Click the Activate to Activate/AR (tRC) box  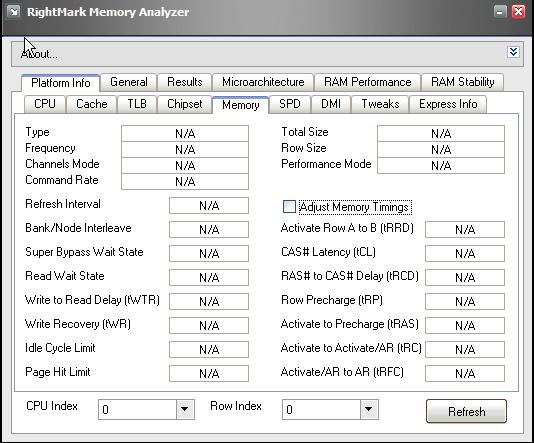click(x=465, y=349)
